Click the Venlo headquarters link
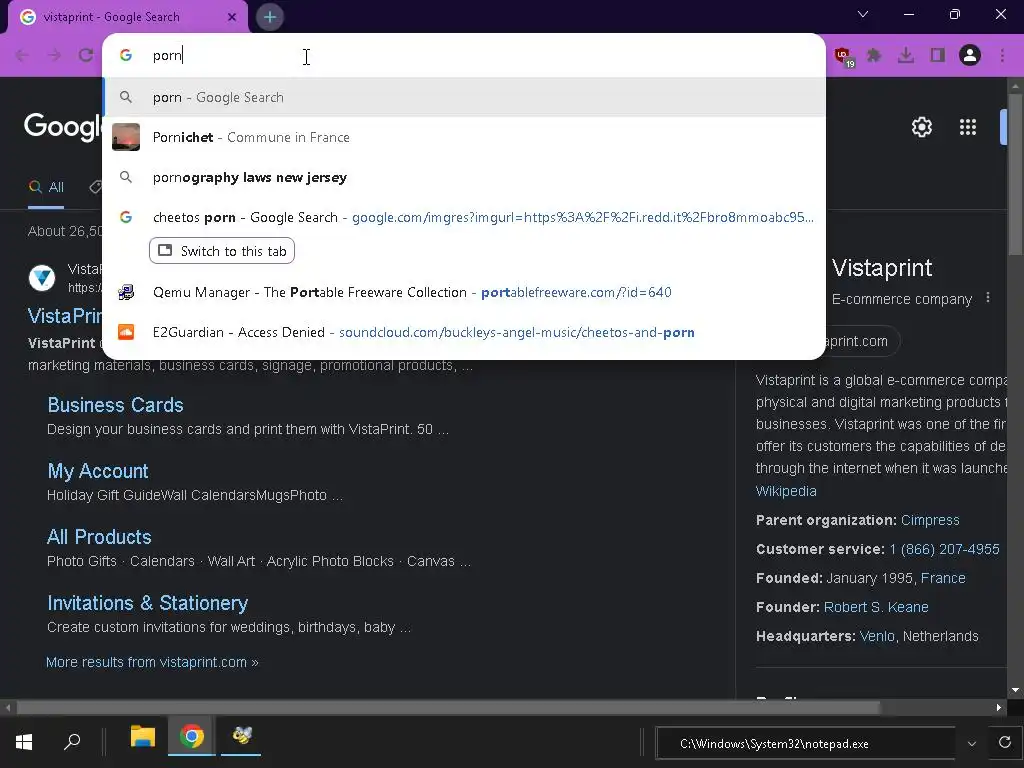The height and width of the screenshot is (768, 1024). click(x=877, y=636)
